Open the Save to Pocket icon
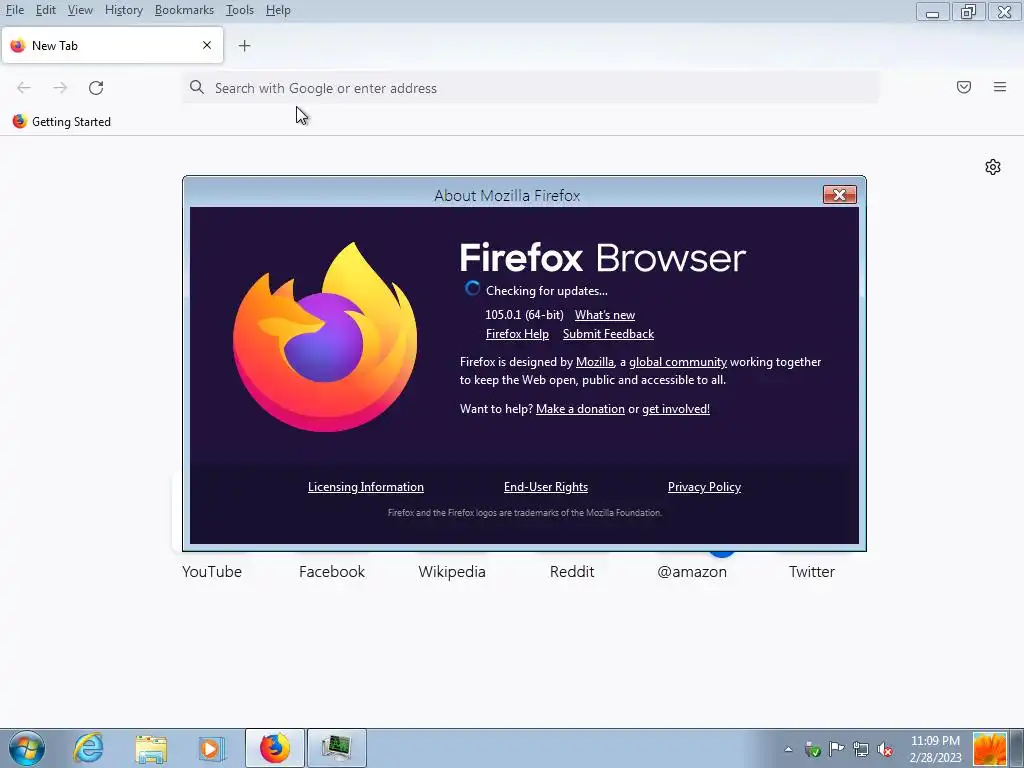 (x=964, y=87)
